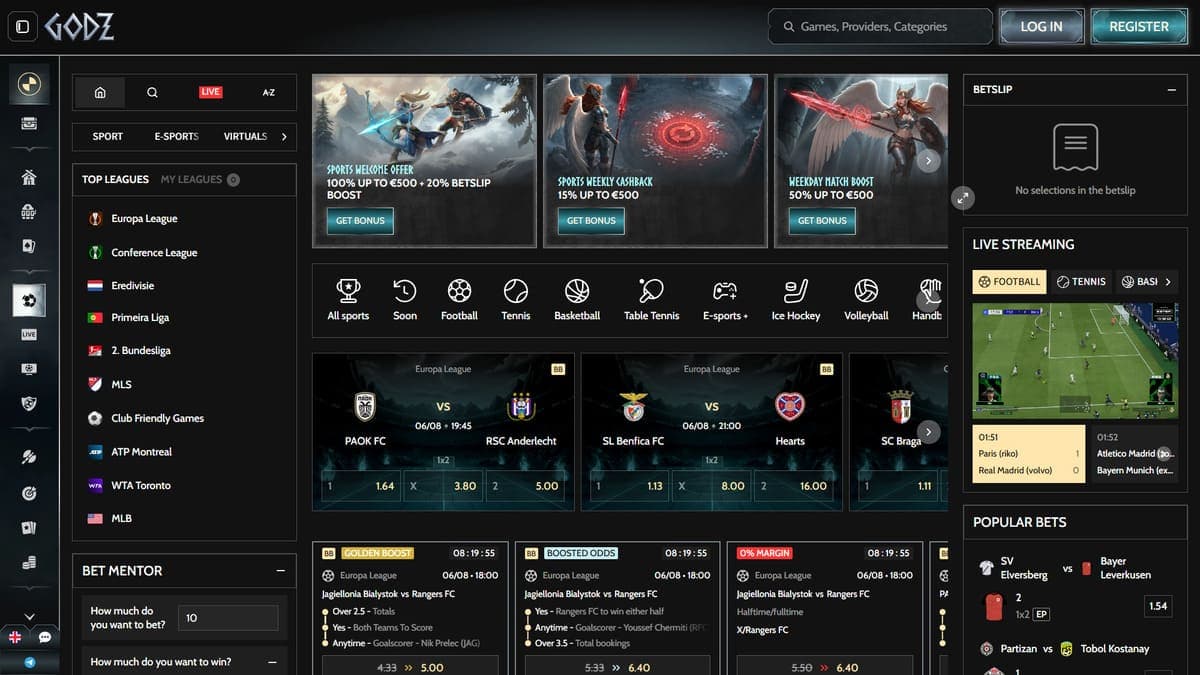Viewport: 1200px width, 675px height.
Task: Get the Sports Welcome Offer bonus
Action: [x=360, y=221]
